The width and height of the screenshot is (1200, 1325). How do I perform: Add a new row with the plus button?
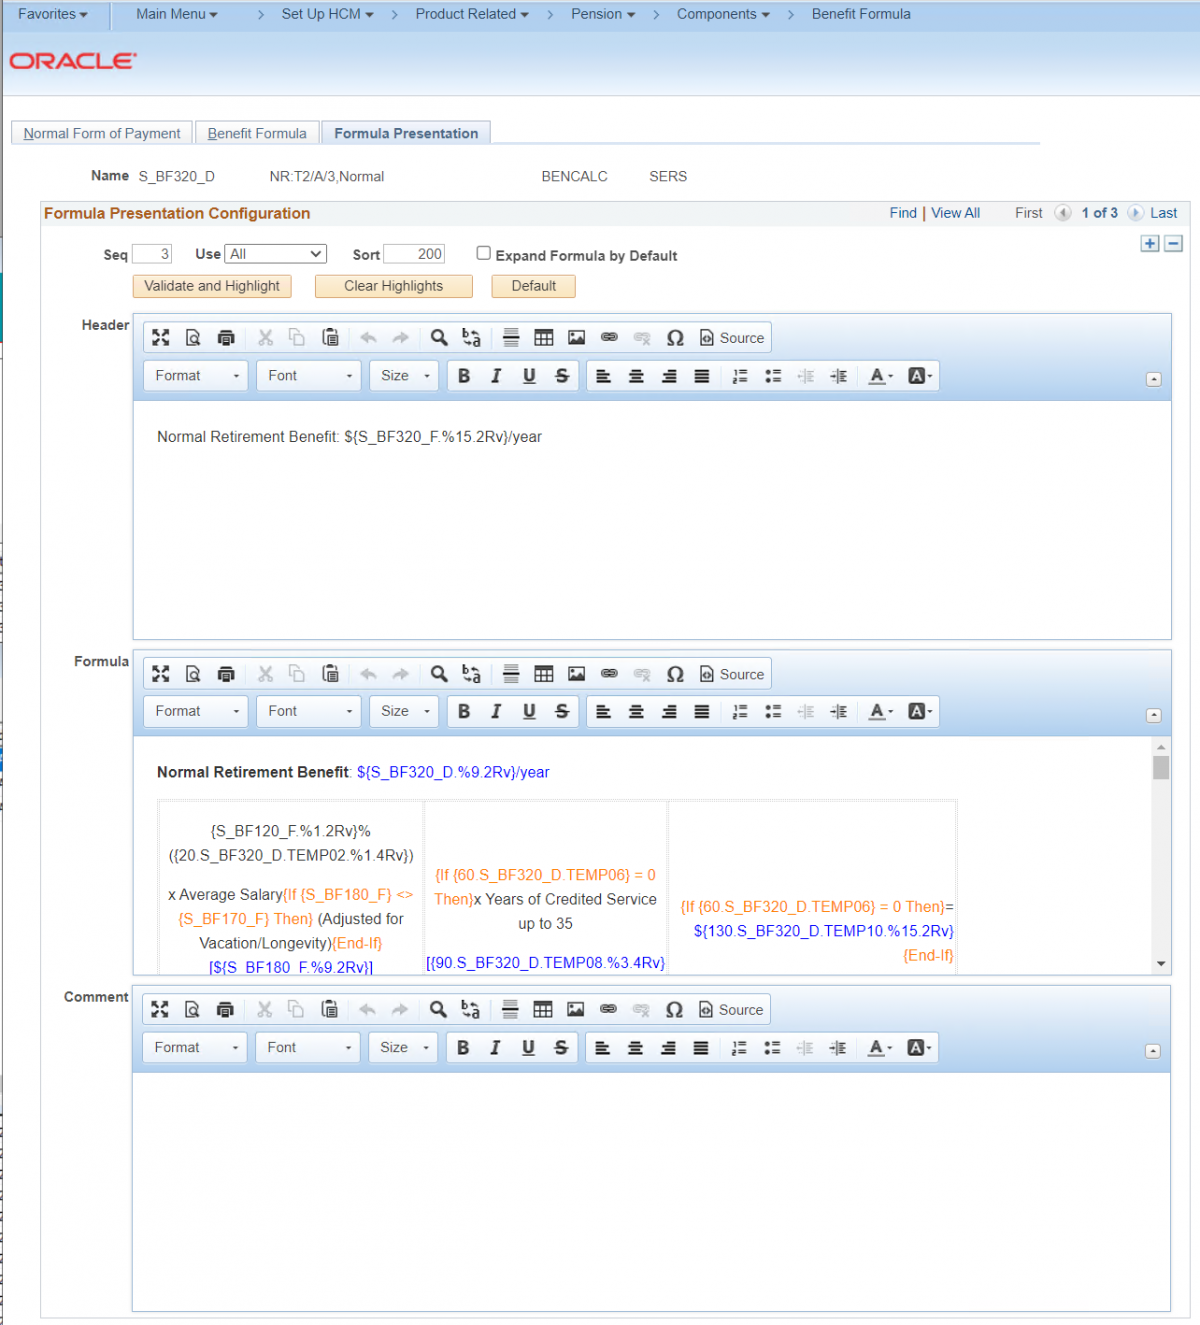1149,243
